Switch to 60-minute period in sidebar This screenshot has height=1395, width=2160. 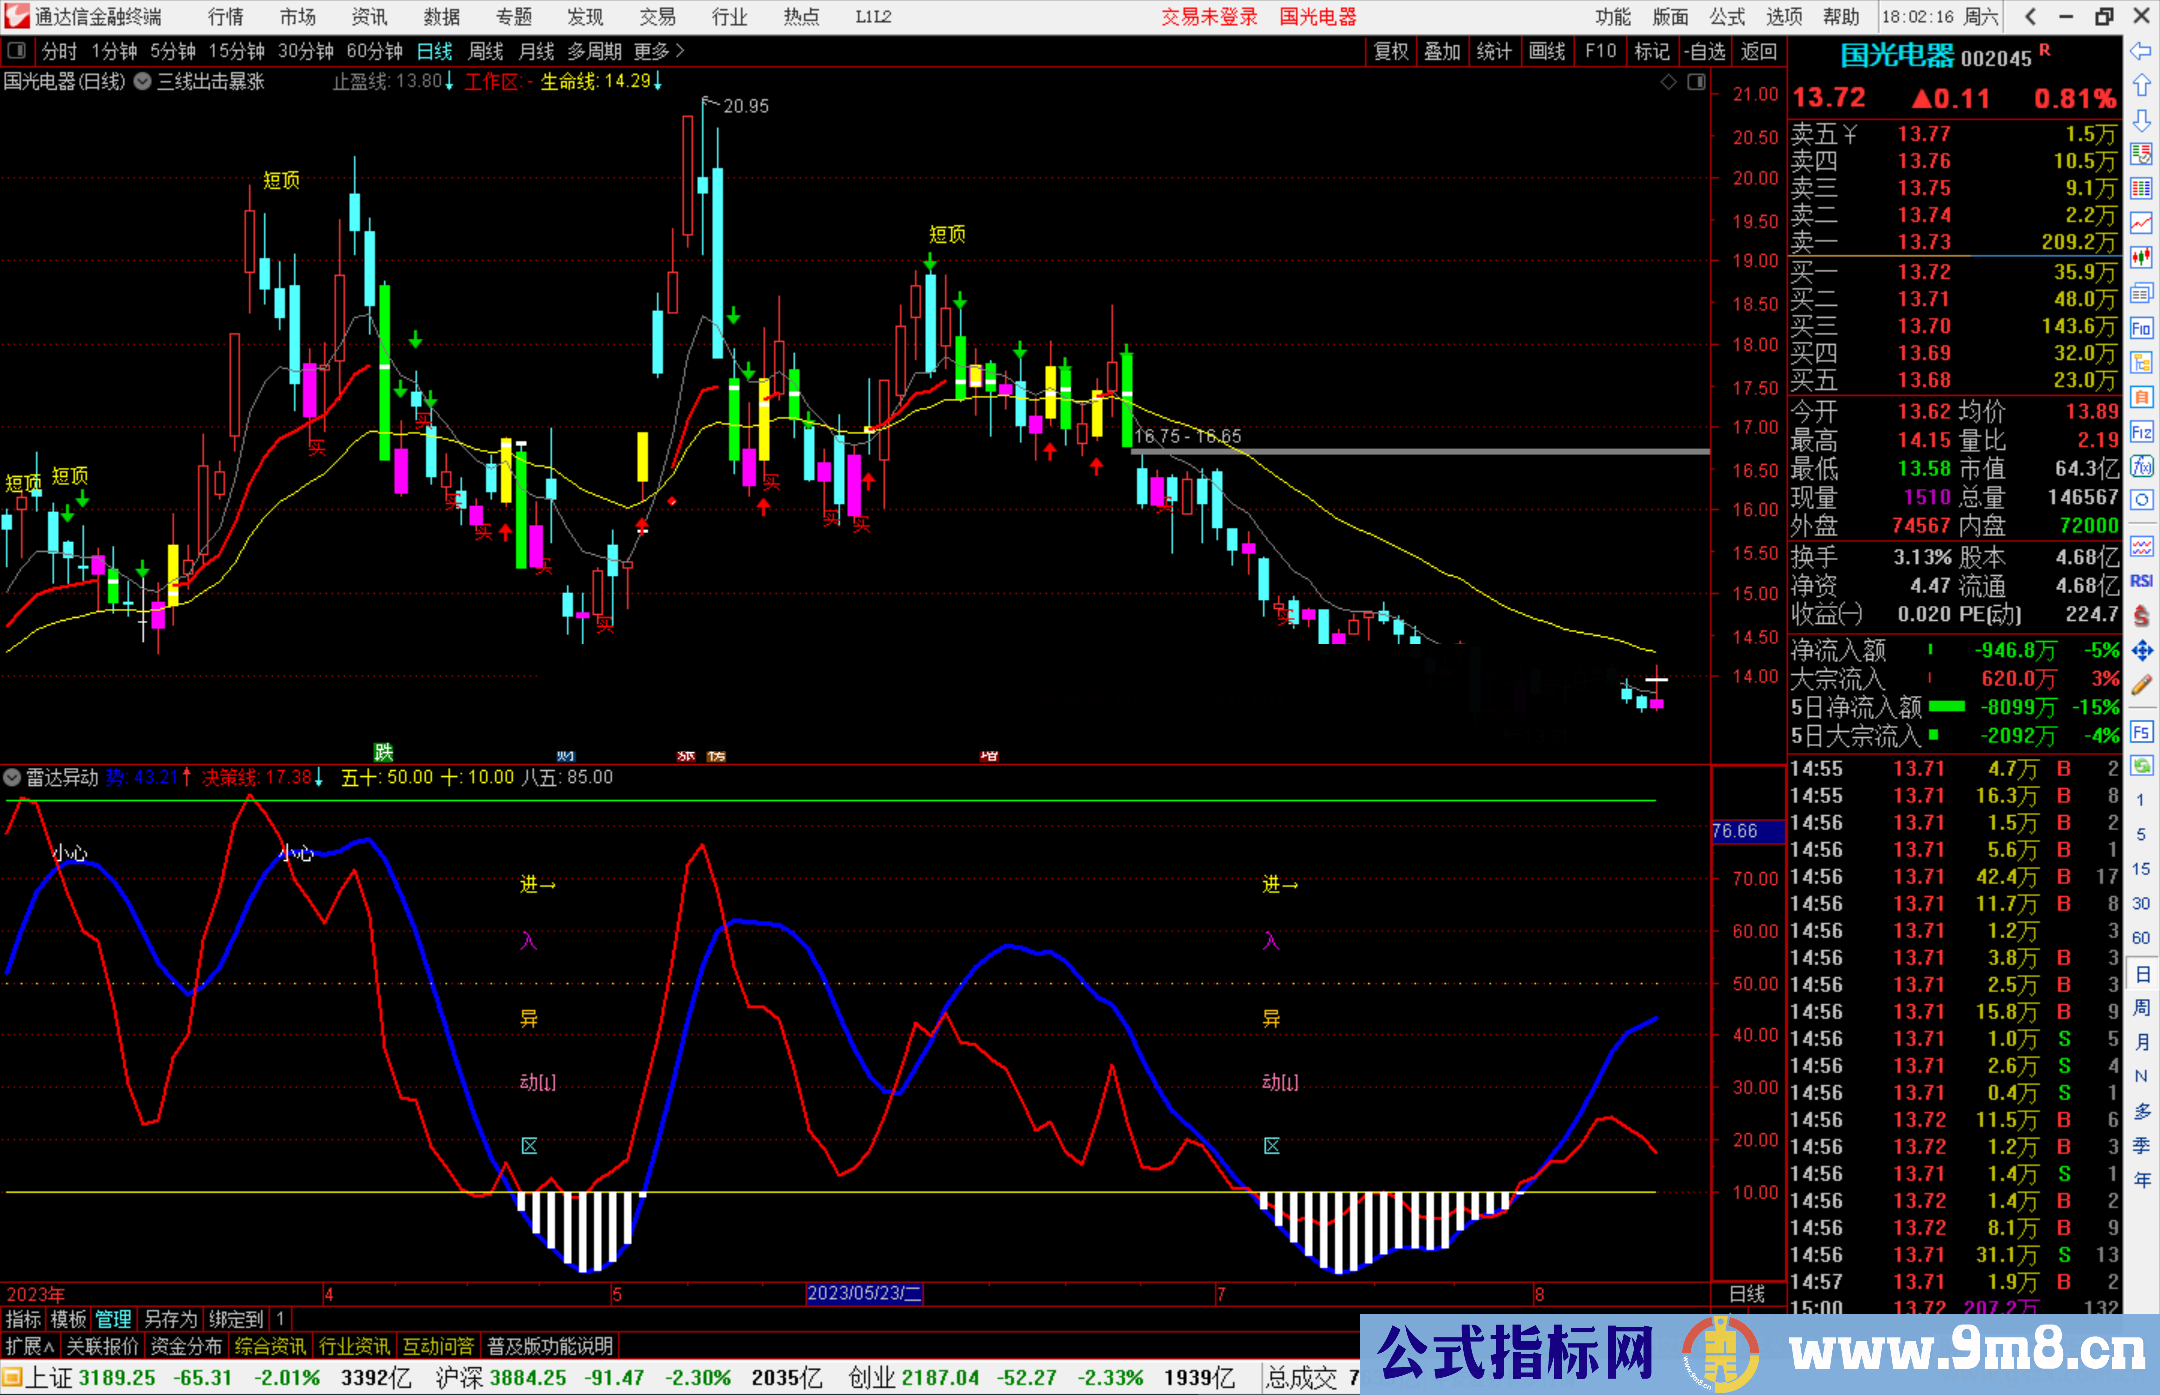pos(2141,938)
